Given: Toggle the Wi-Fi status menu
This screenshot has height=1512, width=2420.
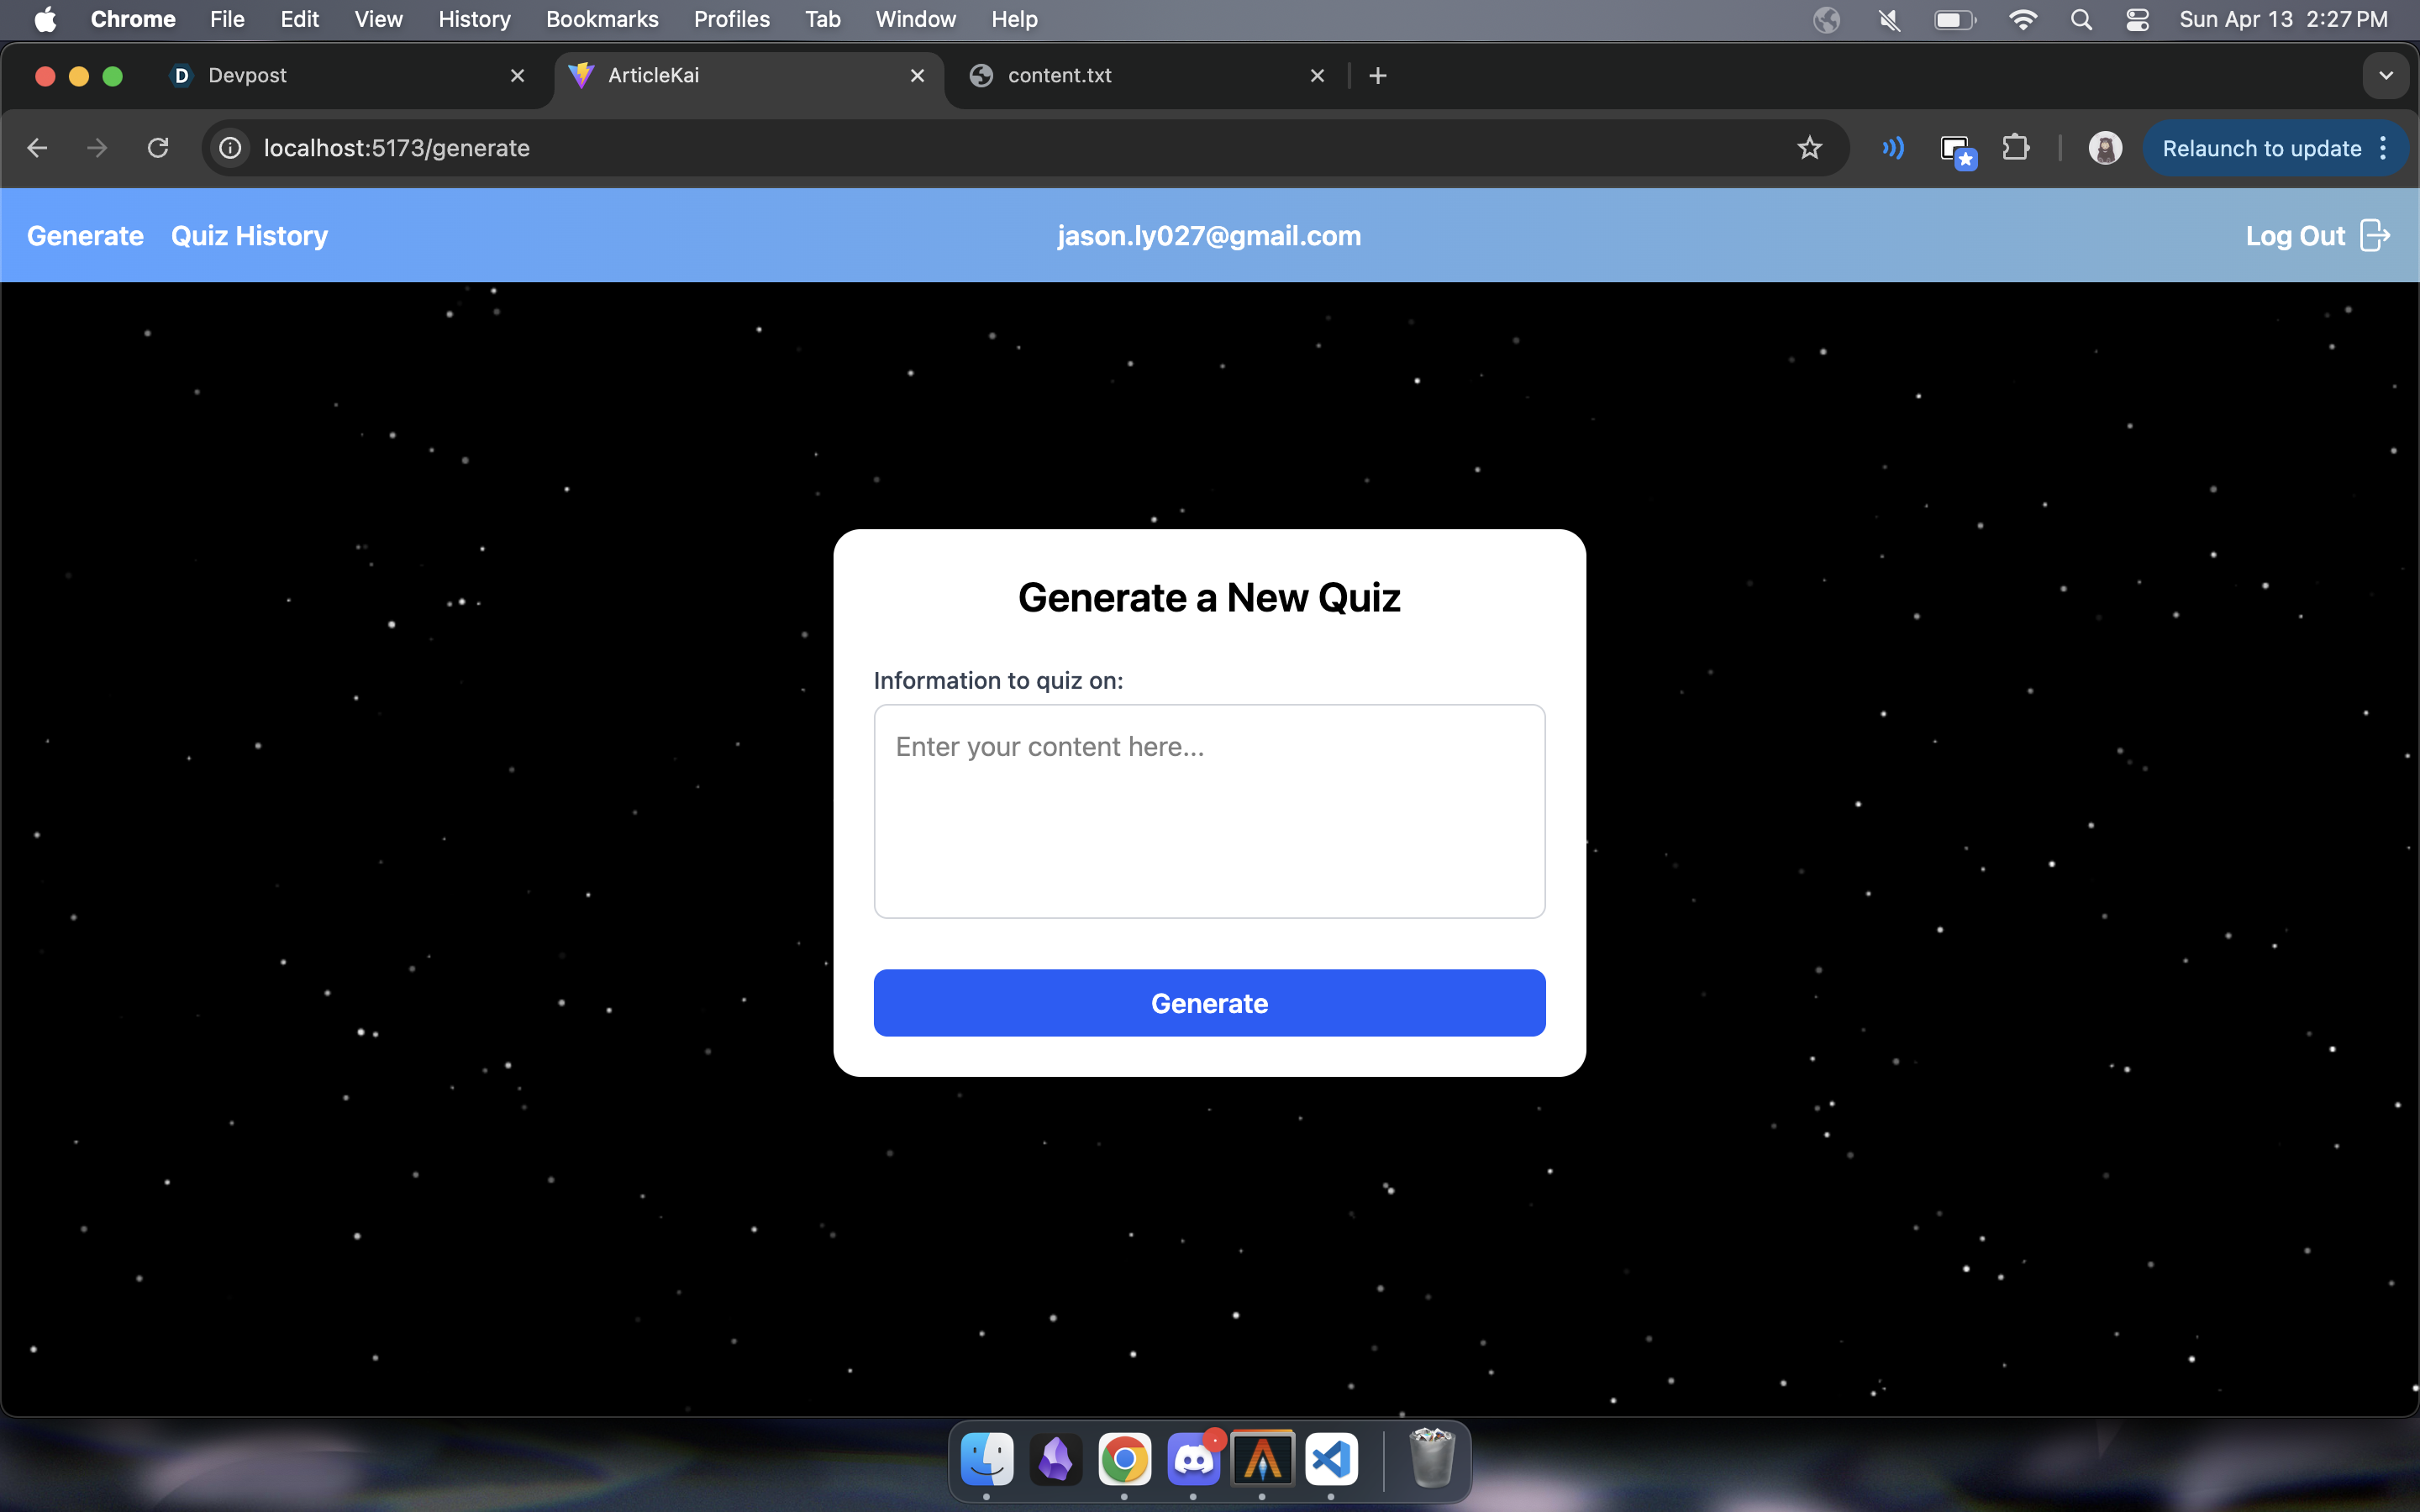Looking at the screenshot, I should [2022, 20].
